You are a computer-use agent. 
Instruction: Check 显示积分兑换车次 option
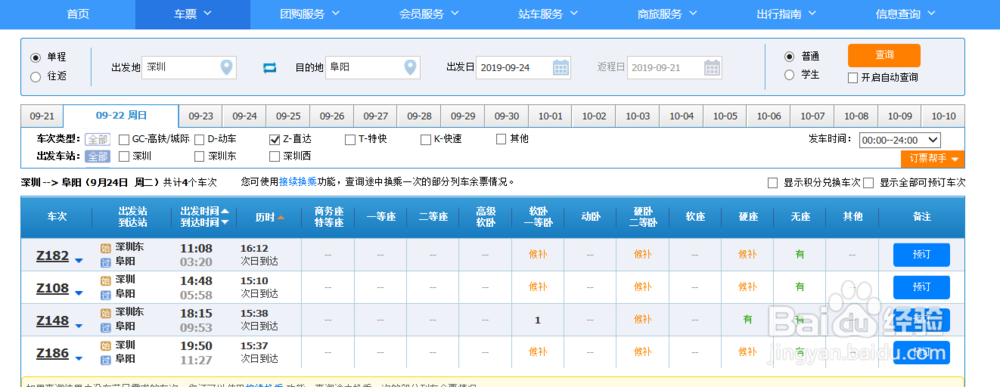[772, 183]
